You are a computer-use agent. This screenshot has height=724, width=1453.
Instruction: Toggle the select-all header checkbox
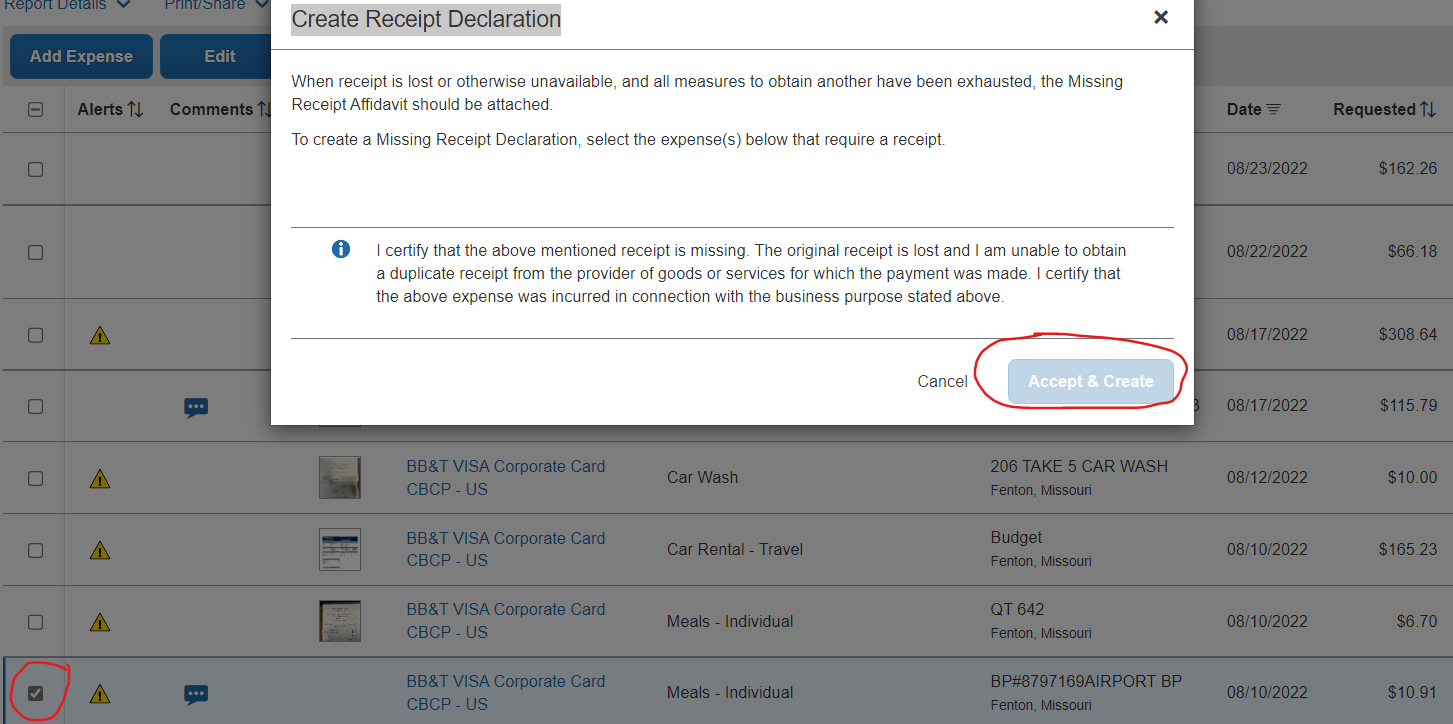[x=35, y=110]
